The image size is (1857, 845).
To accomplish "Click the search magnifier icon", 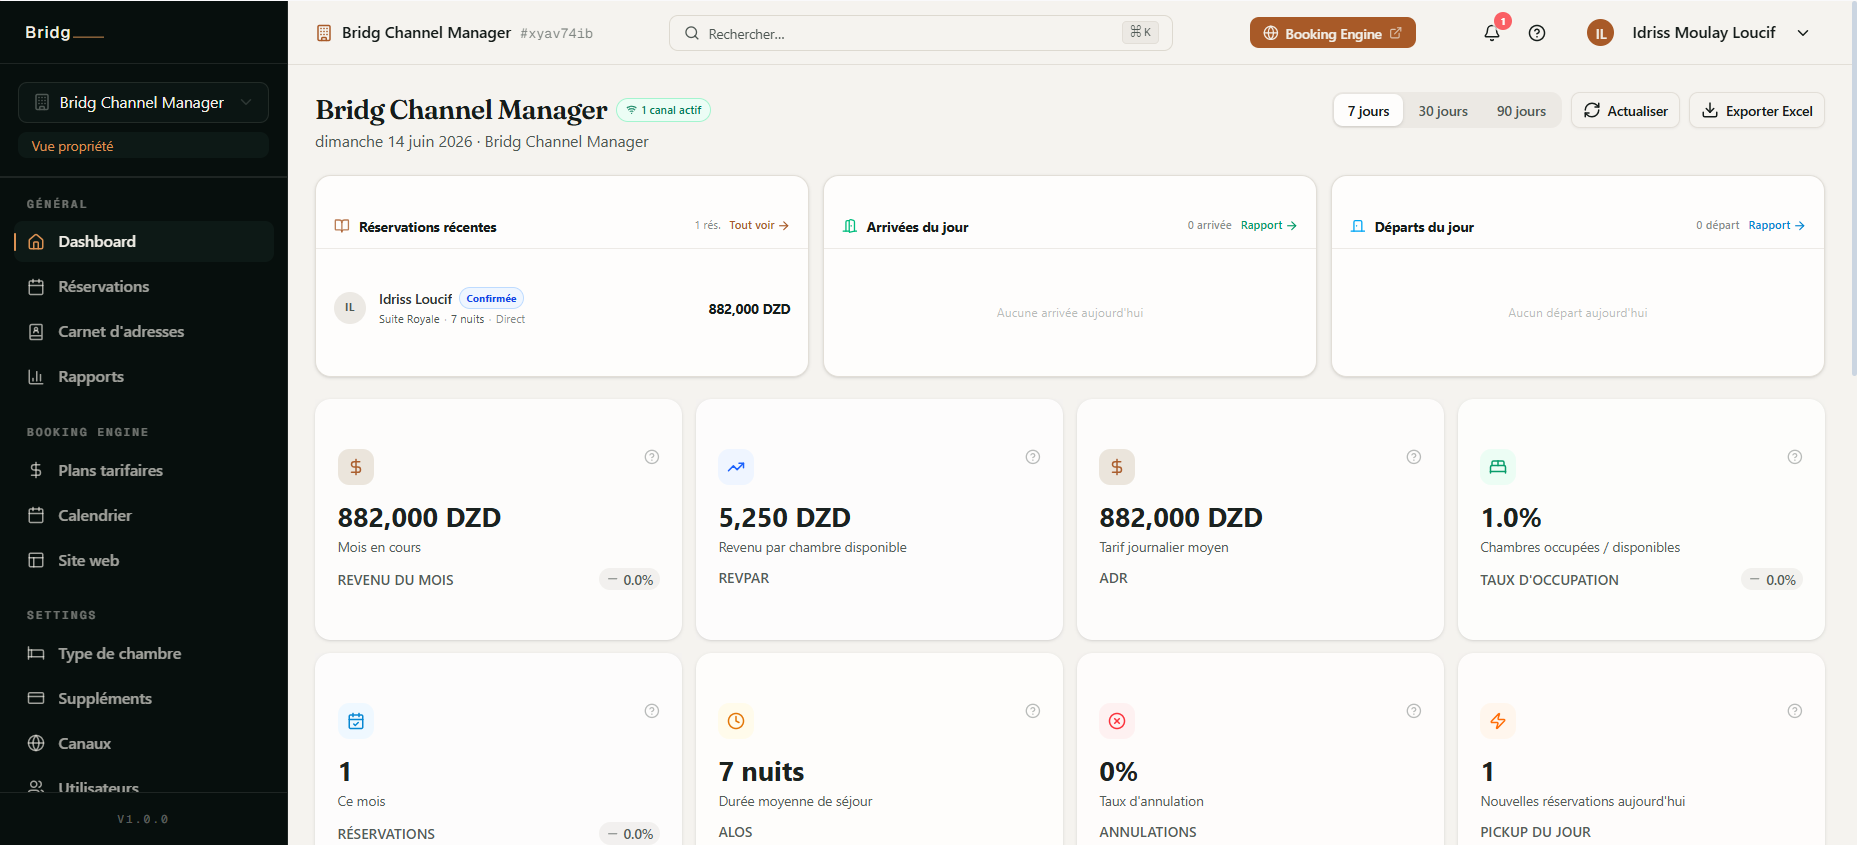I will [692, 33].
